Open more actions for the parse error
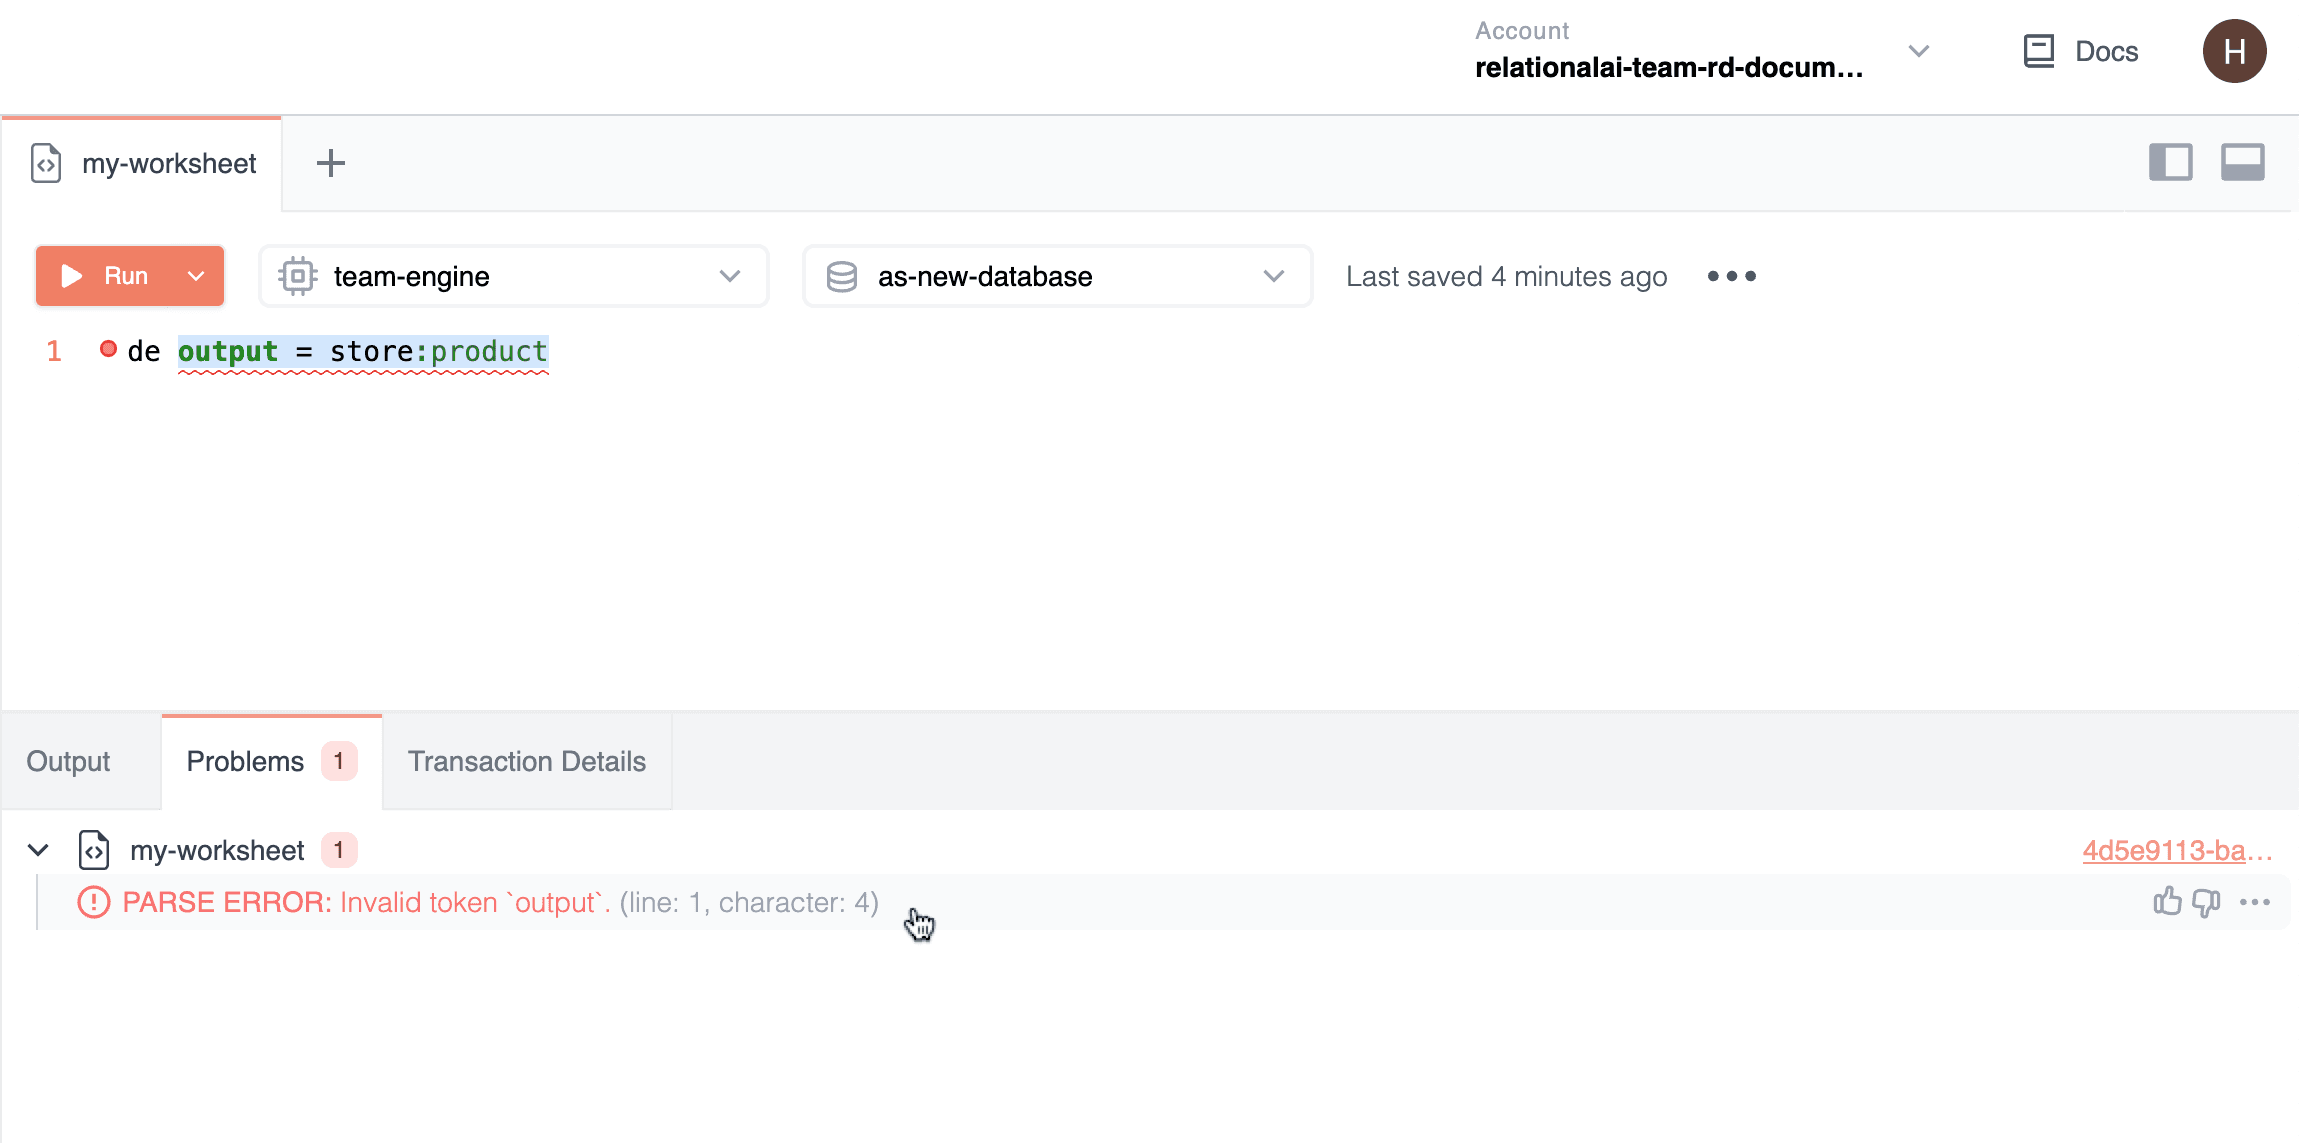The height and width of the screenshot is (1143, 2299). (x=2255, y=902)
